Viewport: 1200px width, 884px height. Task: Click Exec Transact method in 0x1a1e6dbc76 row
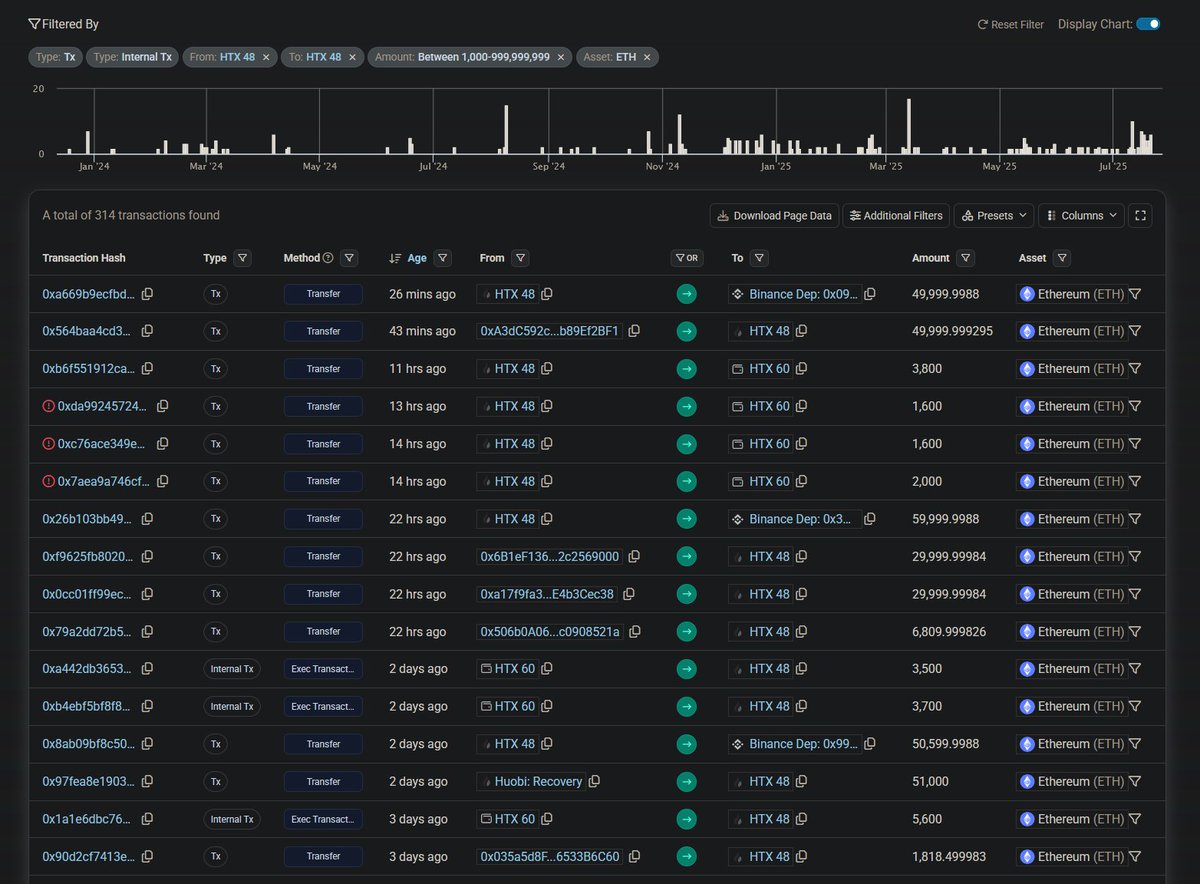[x=323, y=819]
